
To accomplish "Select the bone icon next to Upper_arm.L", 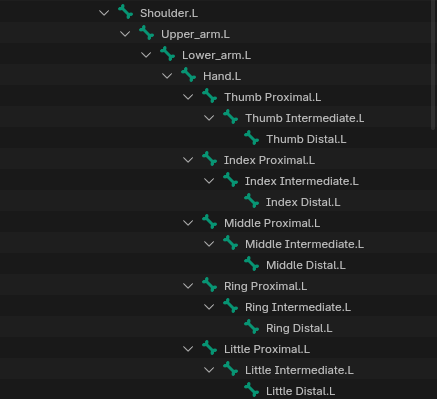I will (x=146, y=33).
